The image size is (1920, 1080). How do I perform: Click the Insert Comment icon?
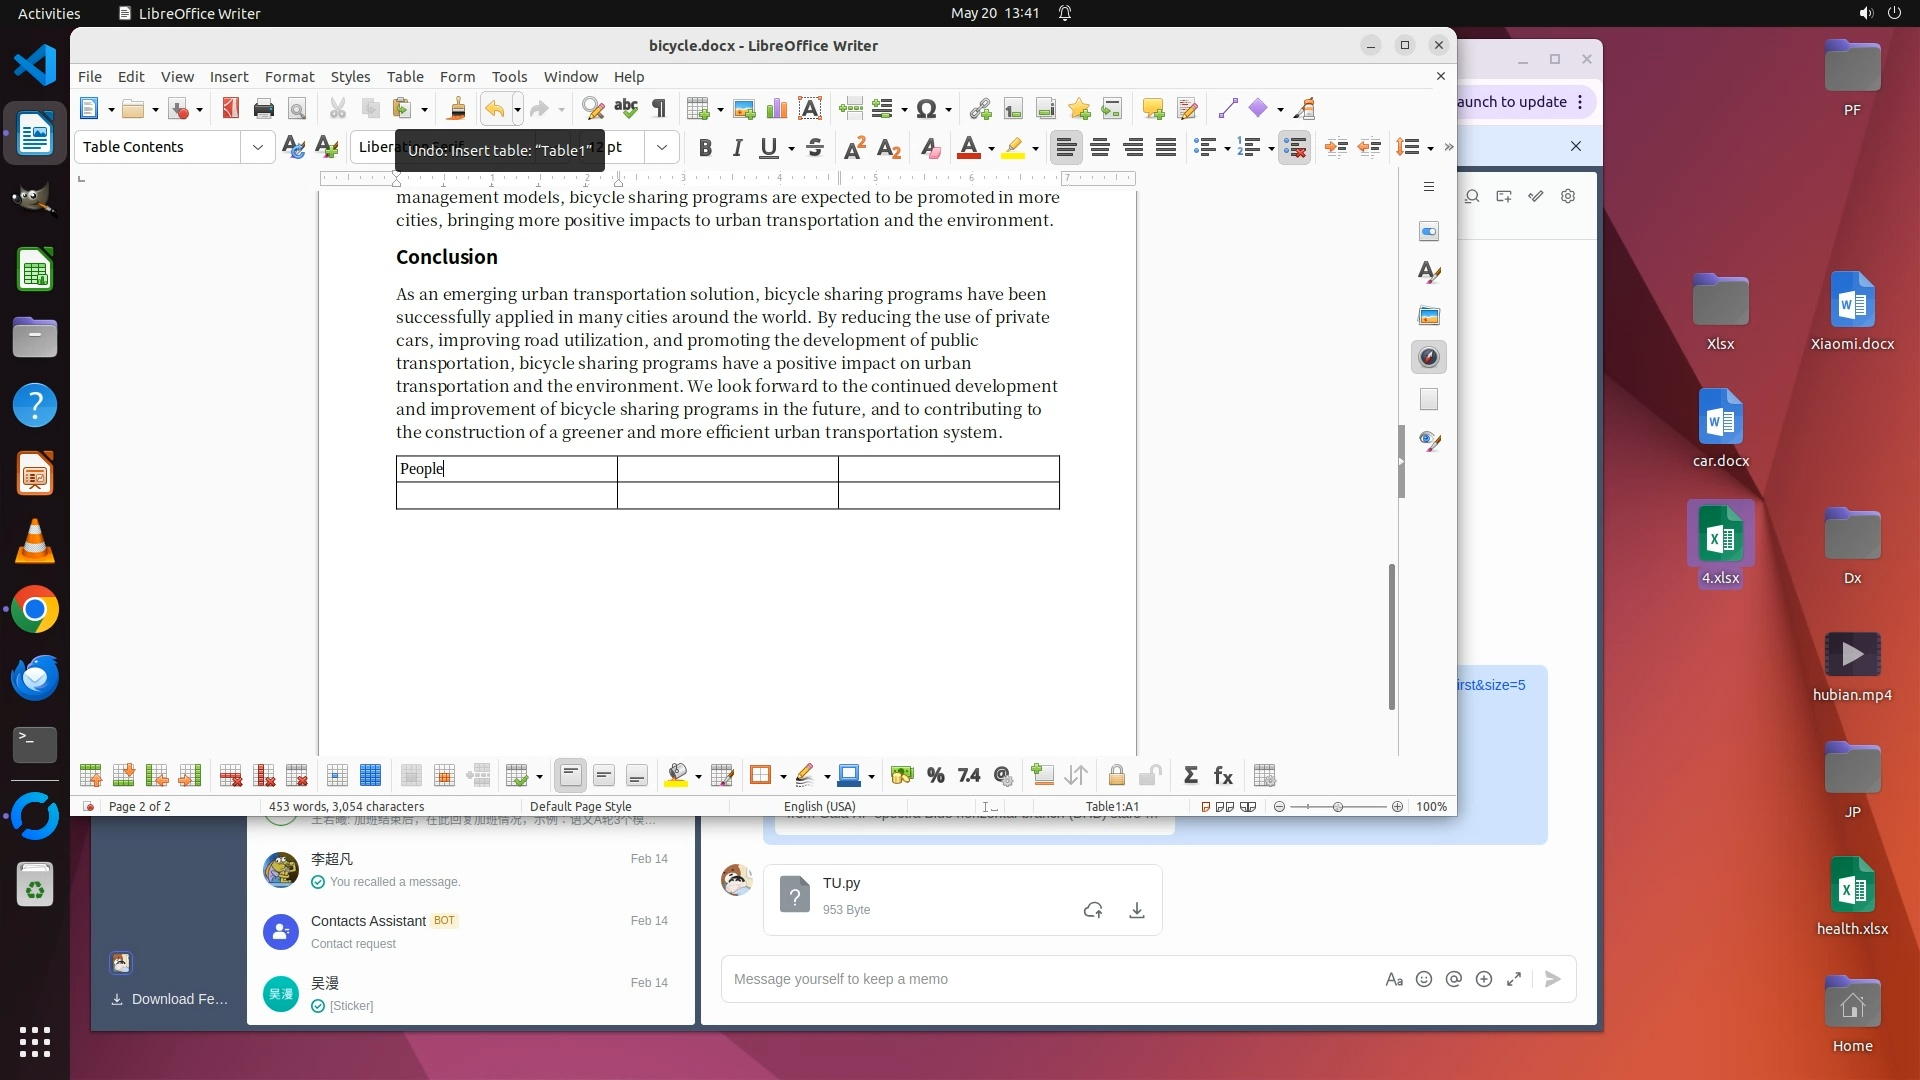(1153, 109)
